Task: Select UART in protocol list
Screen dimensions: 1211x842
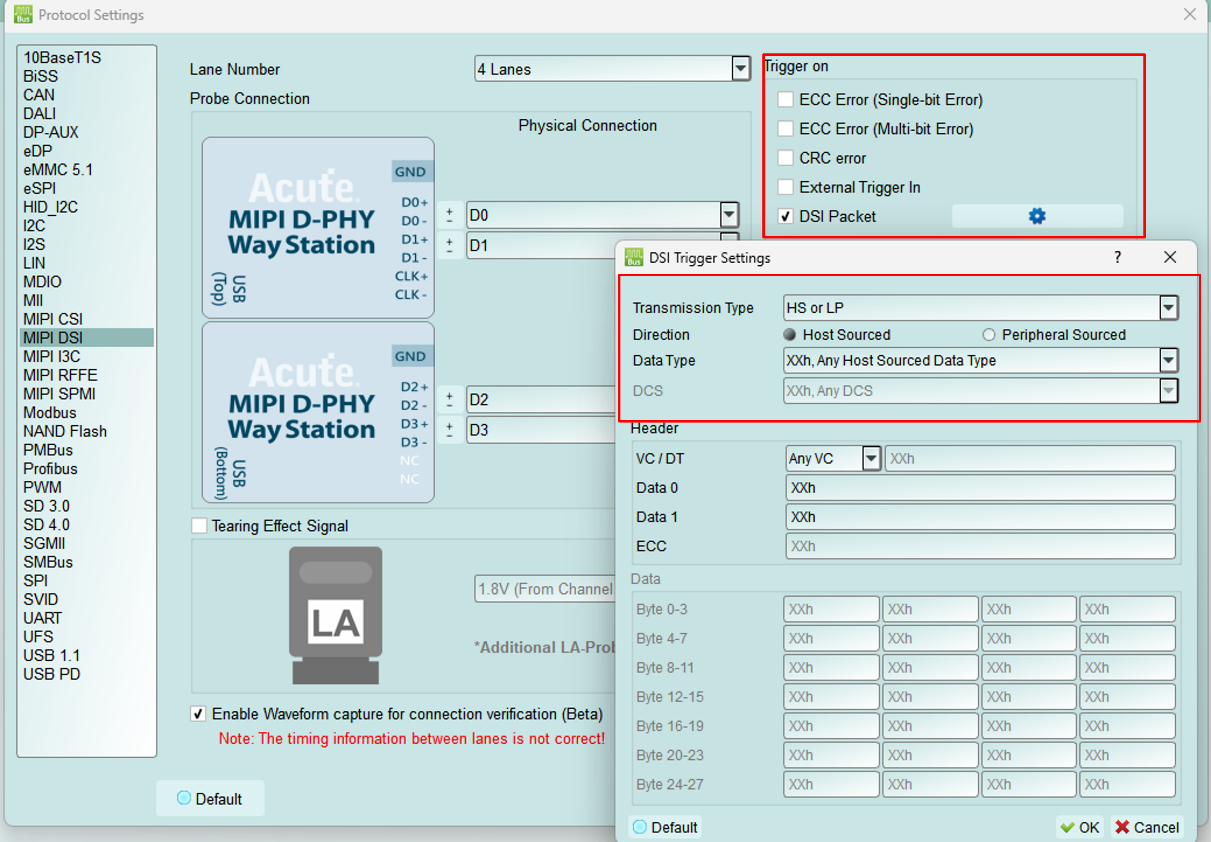Action: coord(42,618)
